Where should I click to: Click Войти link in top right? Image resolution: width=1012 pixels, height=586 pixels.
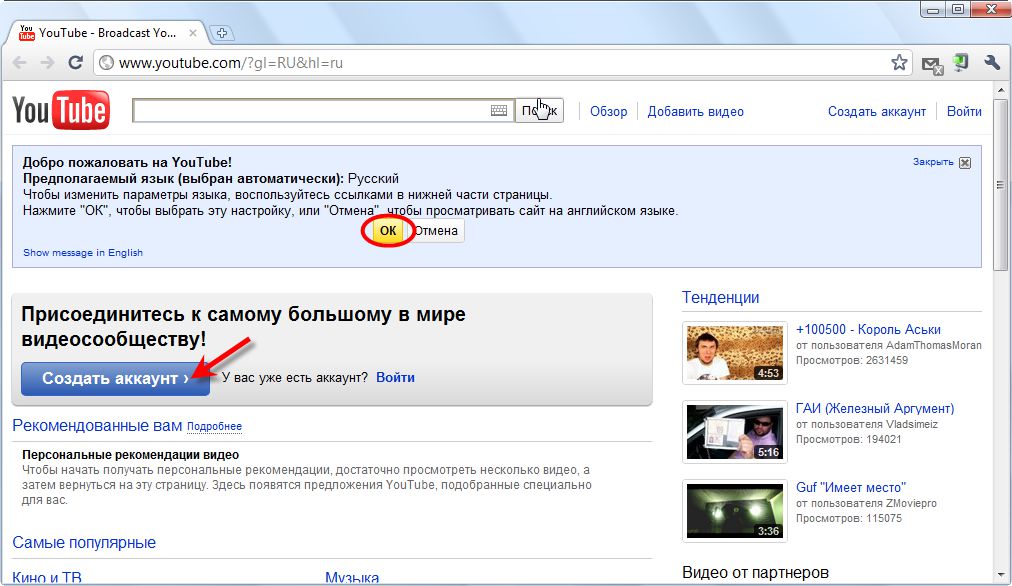coord(964,112)
